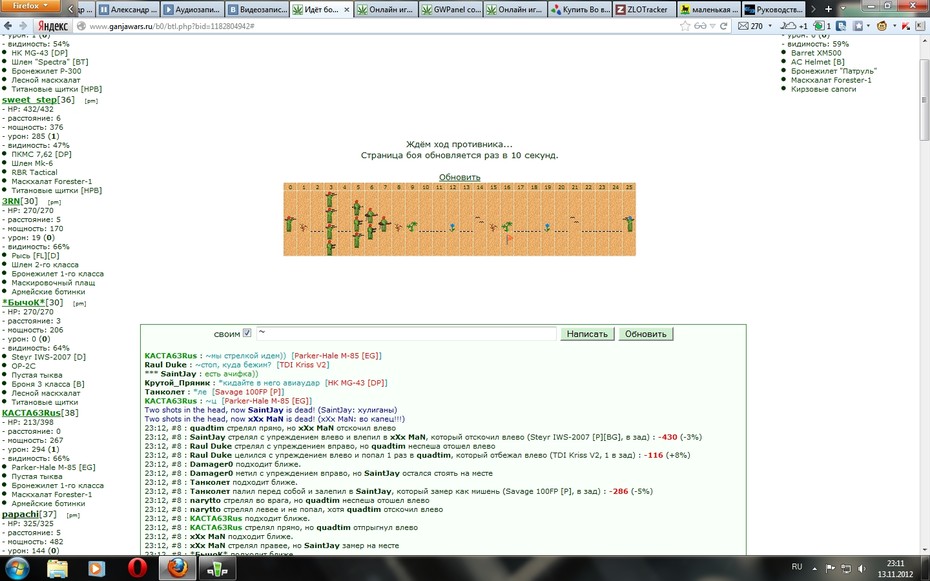Switch to the 'Александр' tab
This screenshot has width=930, height=581.
coord(128,9)
